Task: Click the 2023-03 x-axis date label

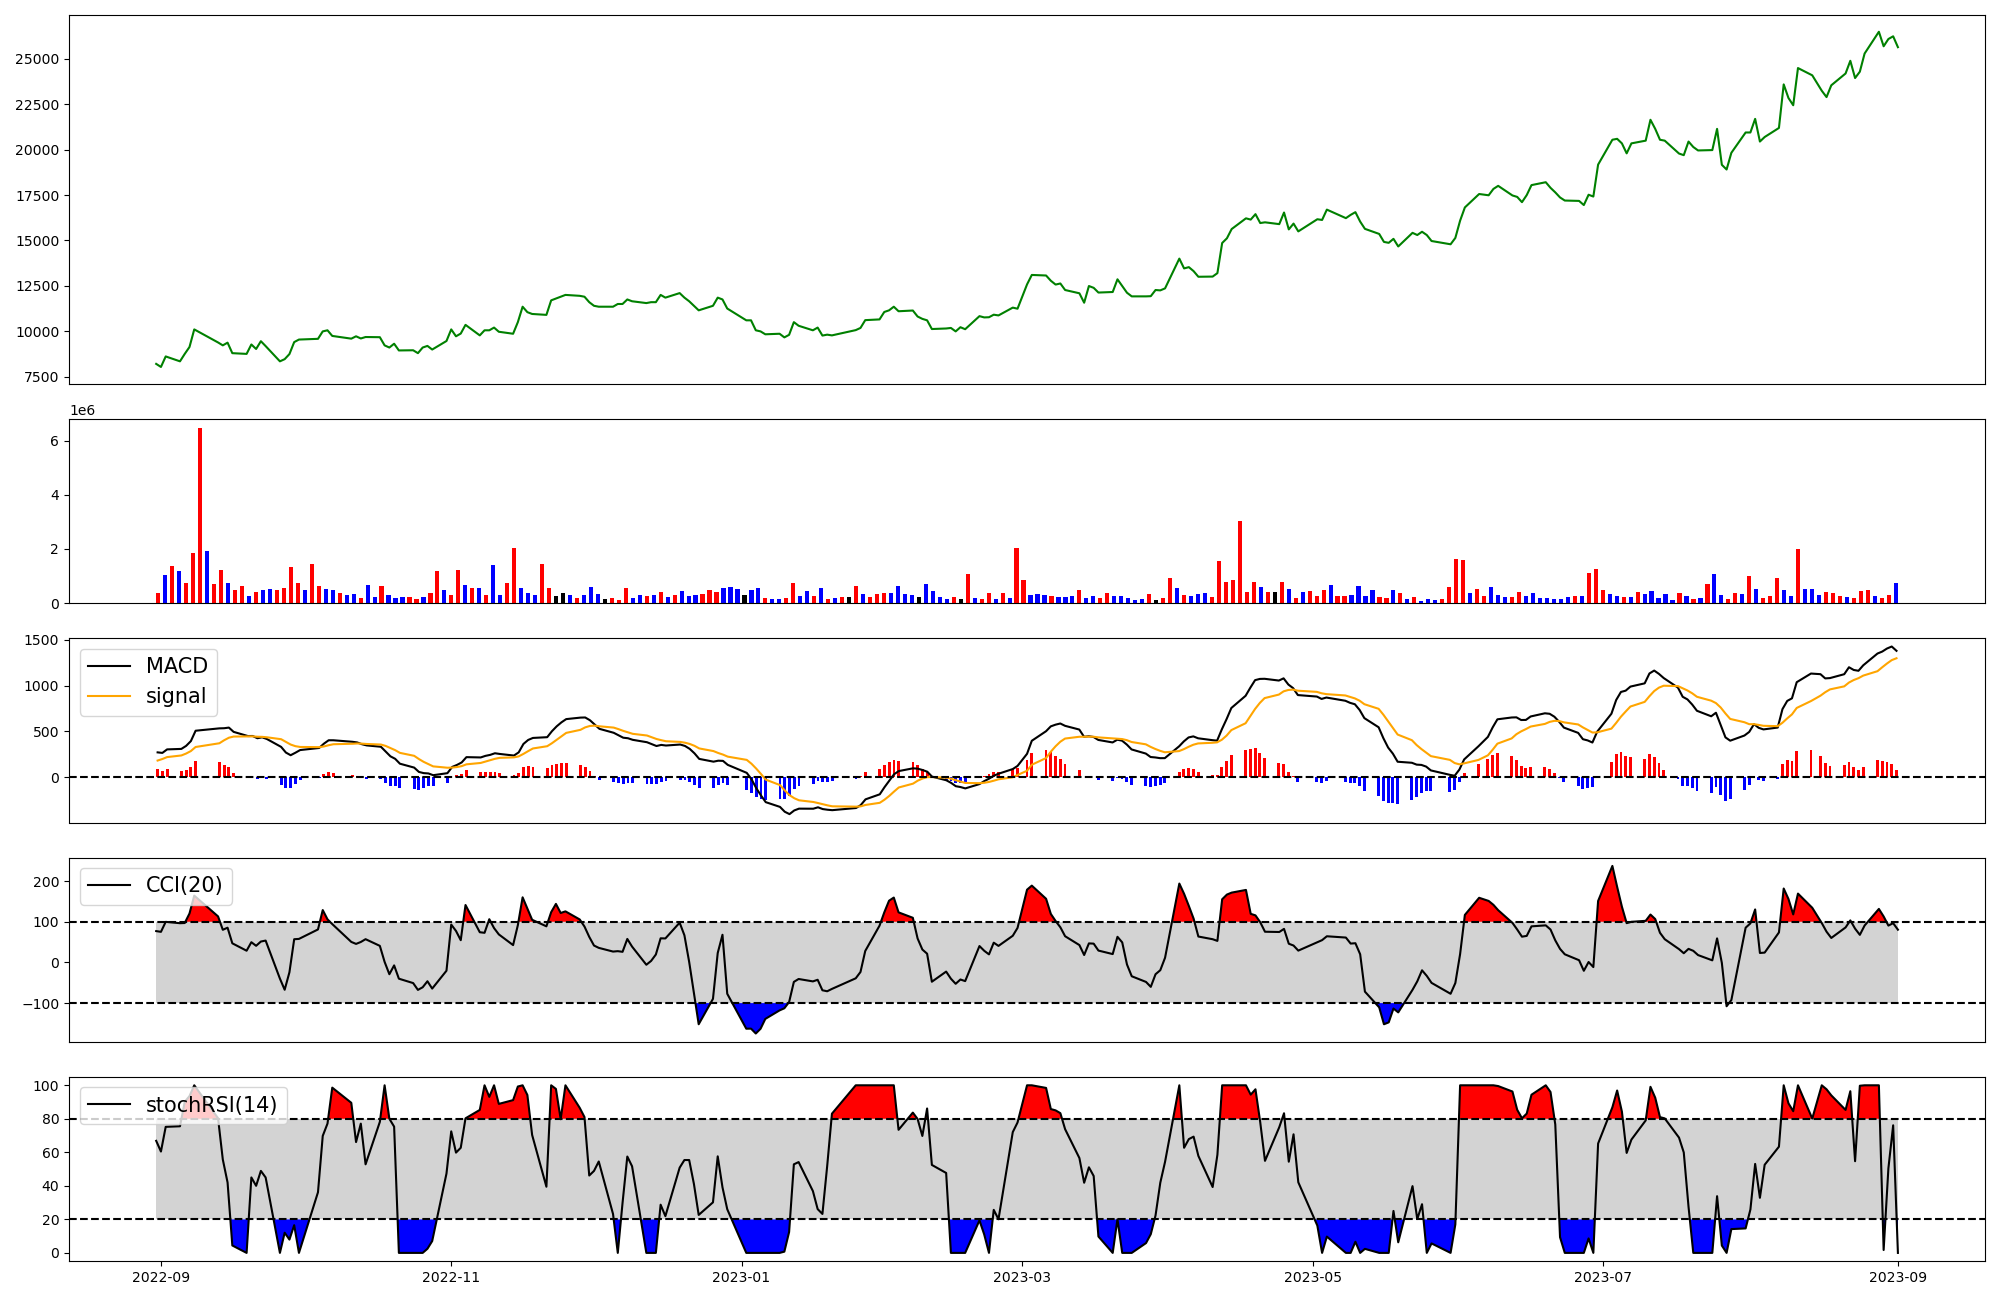Action: (1022, 1277)
